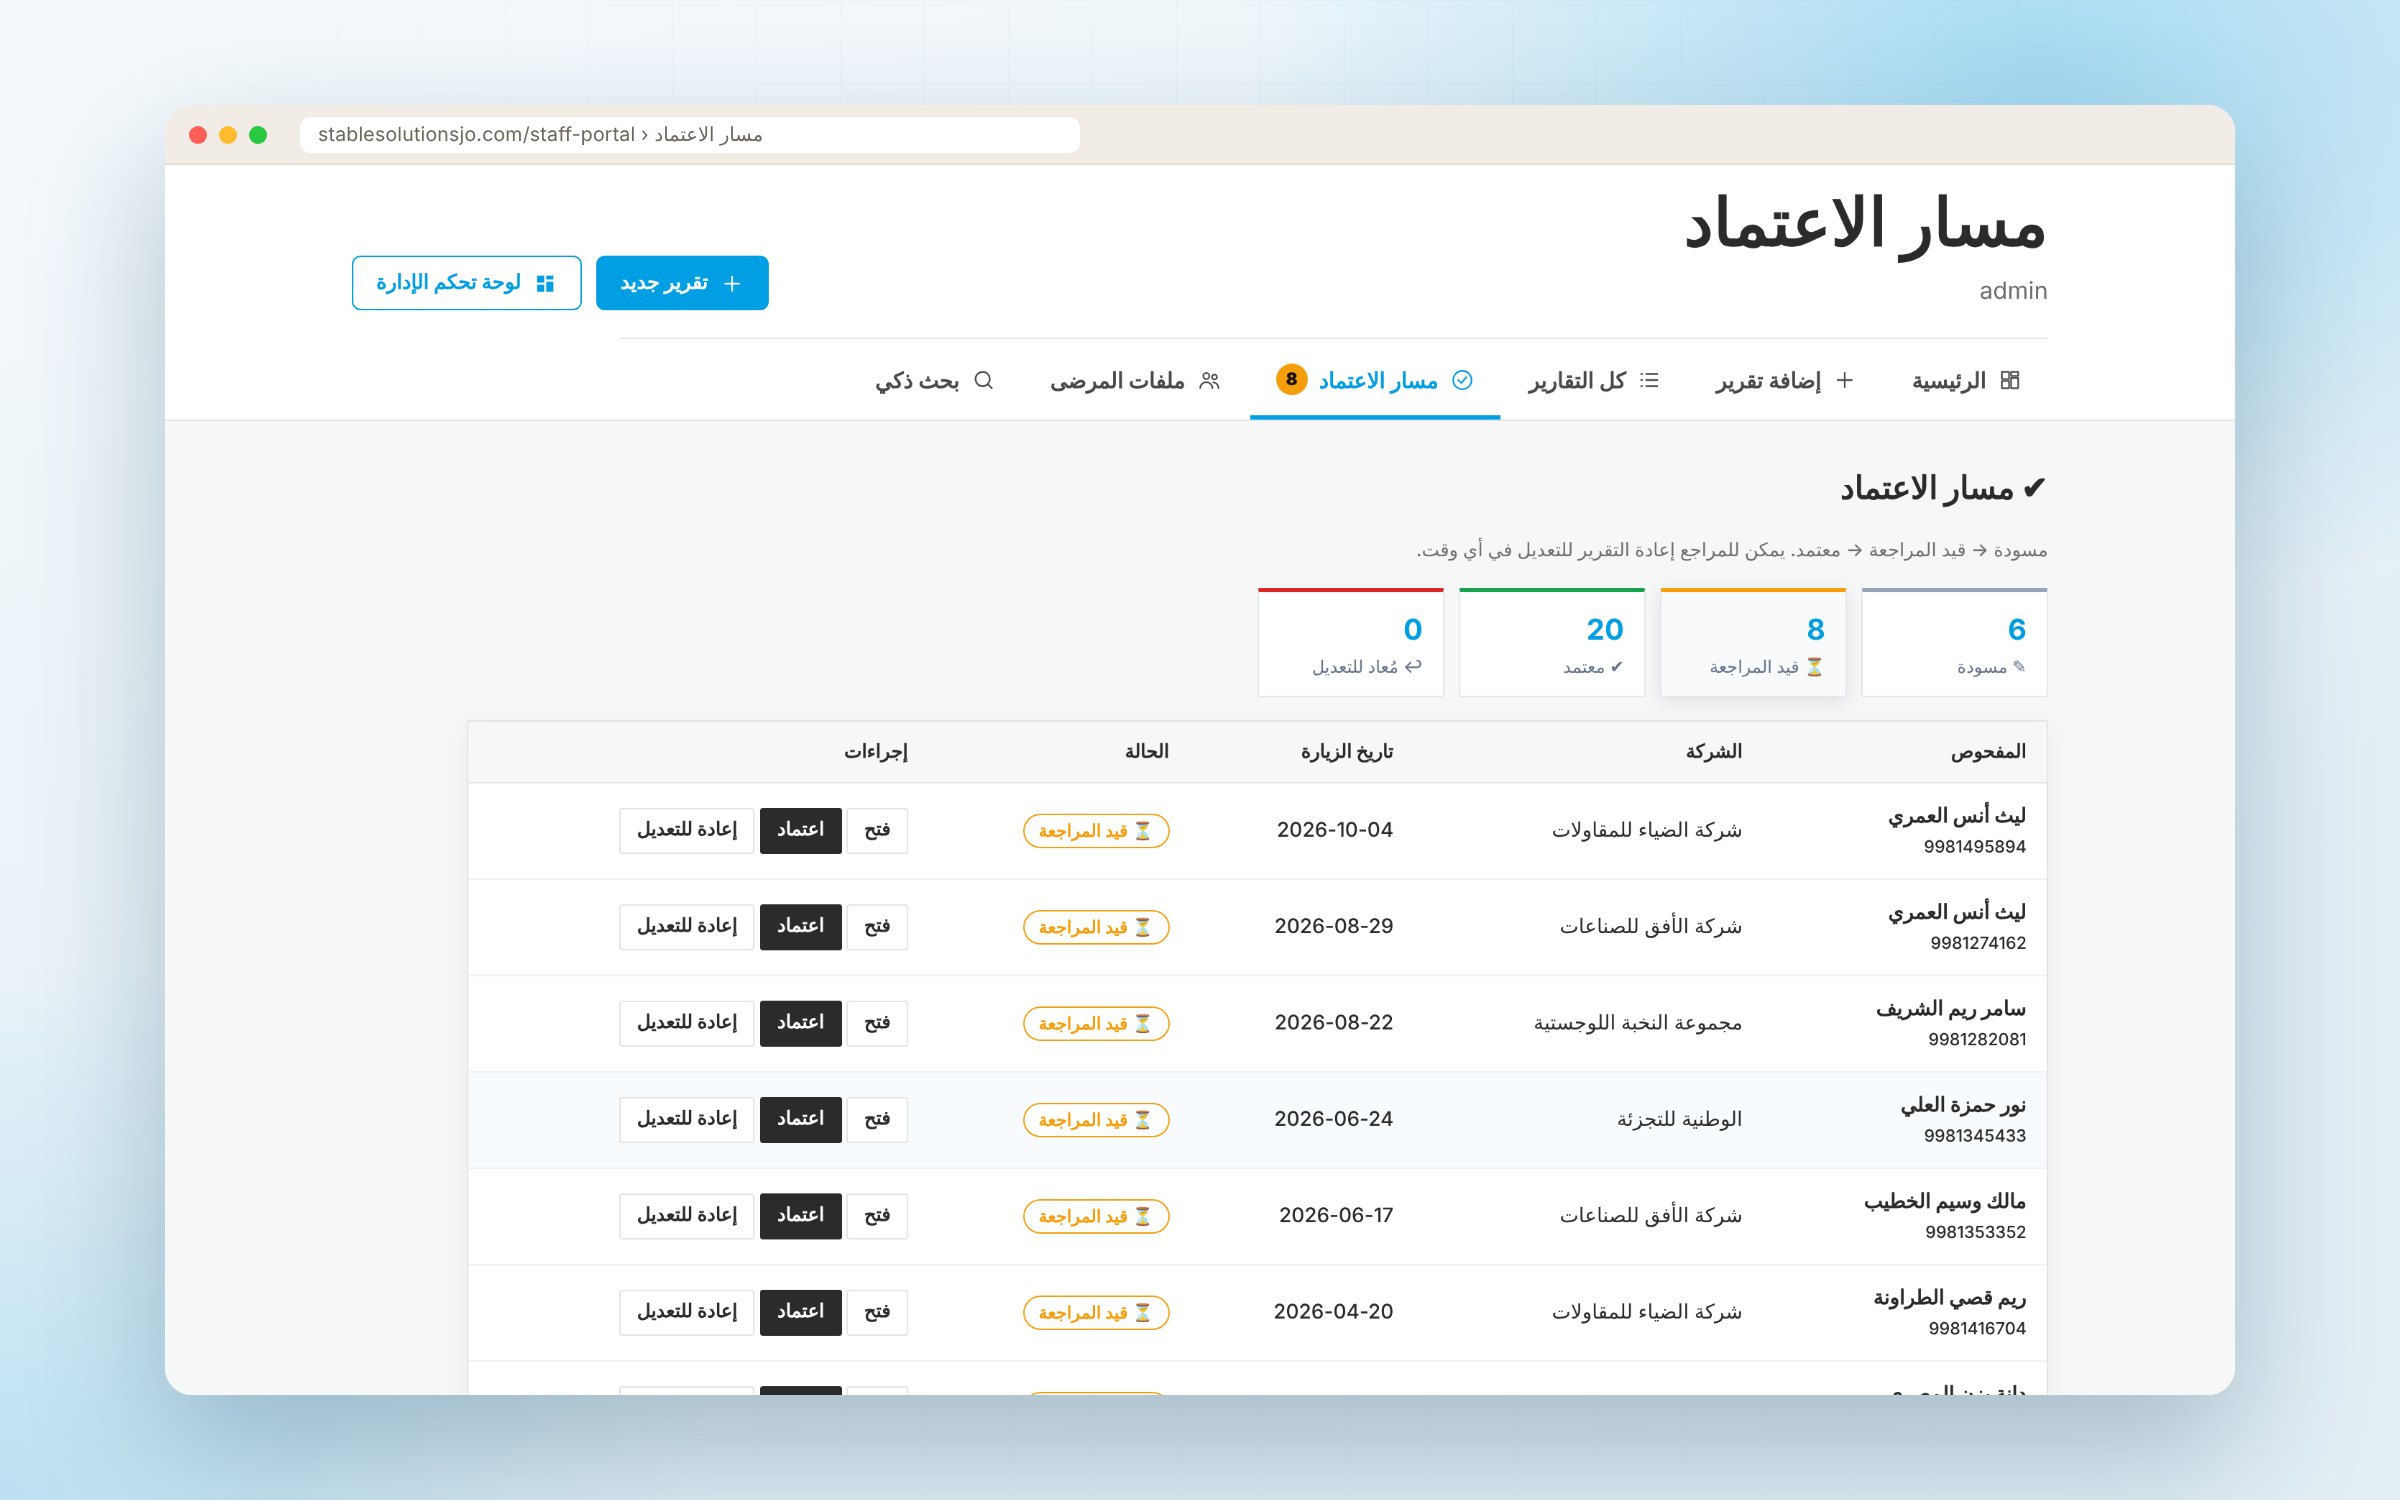Approve the 2026-08-29 report with اعتماد
Viewport: 2400px width, 1500px height.
[x=801, y=927]
